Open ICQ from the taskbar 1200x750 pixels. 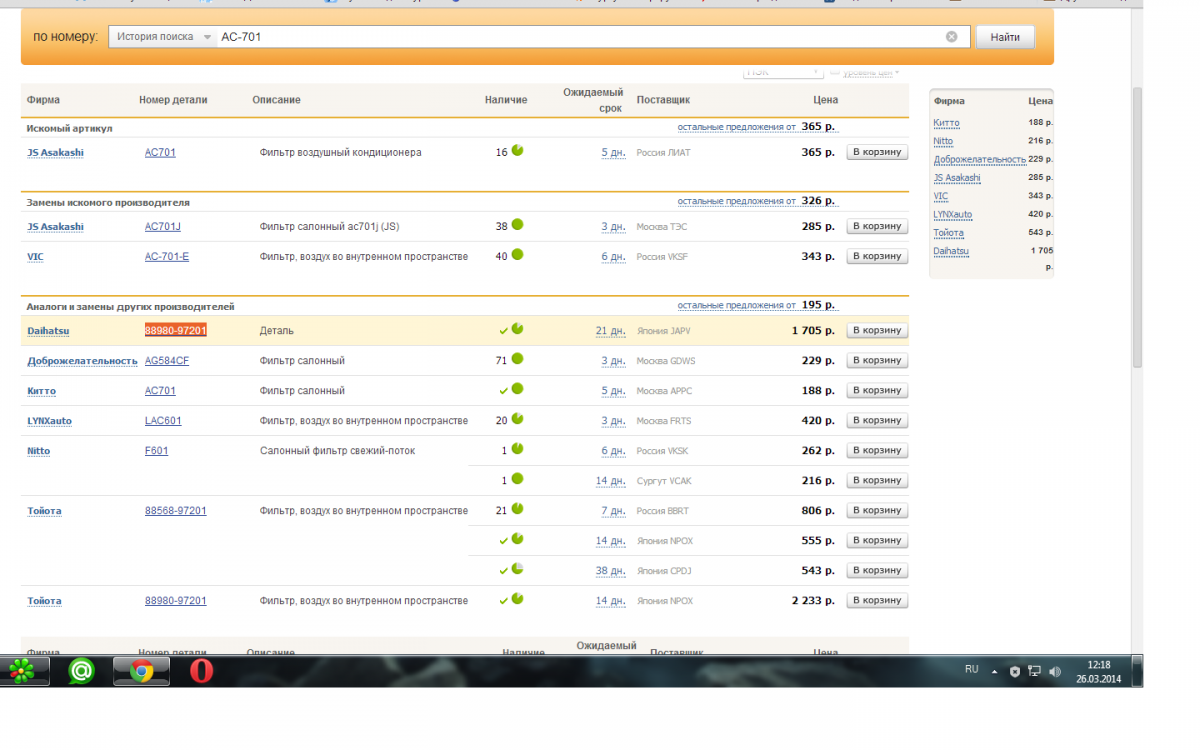pos(22,671)
